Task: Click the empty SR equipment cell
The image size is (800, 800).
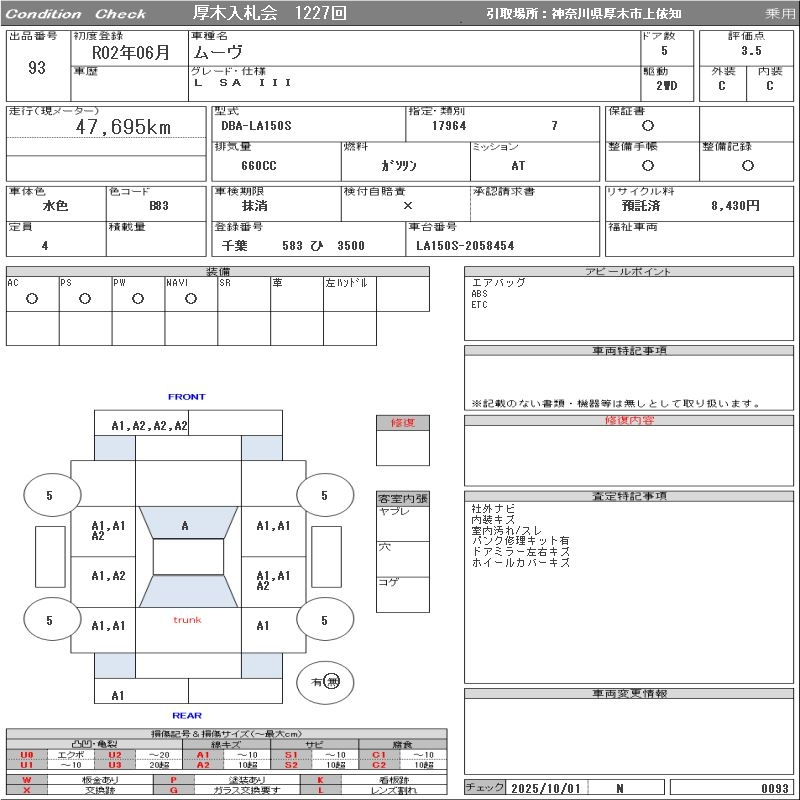Action: pyautogui.click(x=244, y=298)
